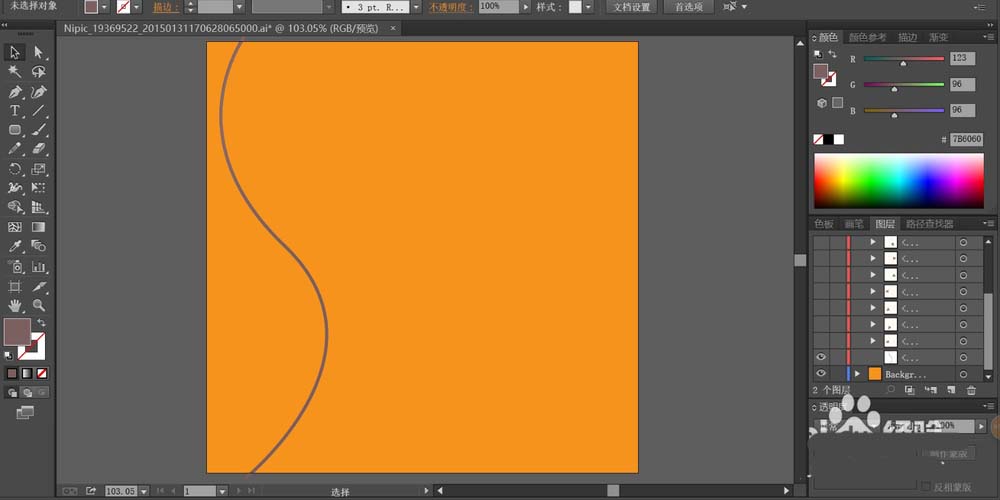This screenshot has height=500, width=1000.
Task: Switch to the 描边 panel tab
Action: 908,38
